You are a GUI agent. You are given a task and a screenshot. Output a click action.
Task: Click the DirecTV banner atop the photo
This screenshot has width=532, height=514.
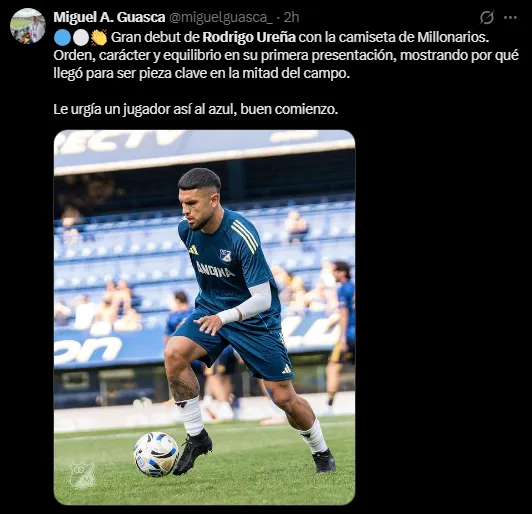click(x=205, y=149)
